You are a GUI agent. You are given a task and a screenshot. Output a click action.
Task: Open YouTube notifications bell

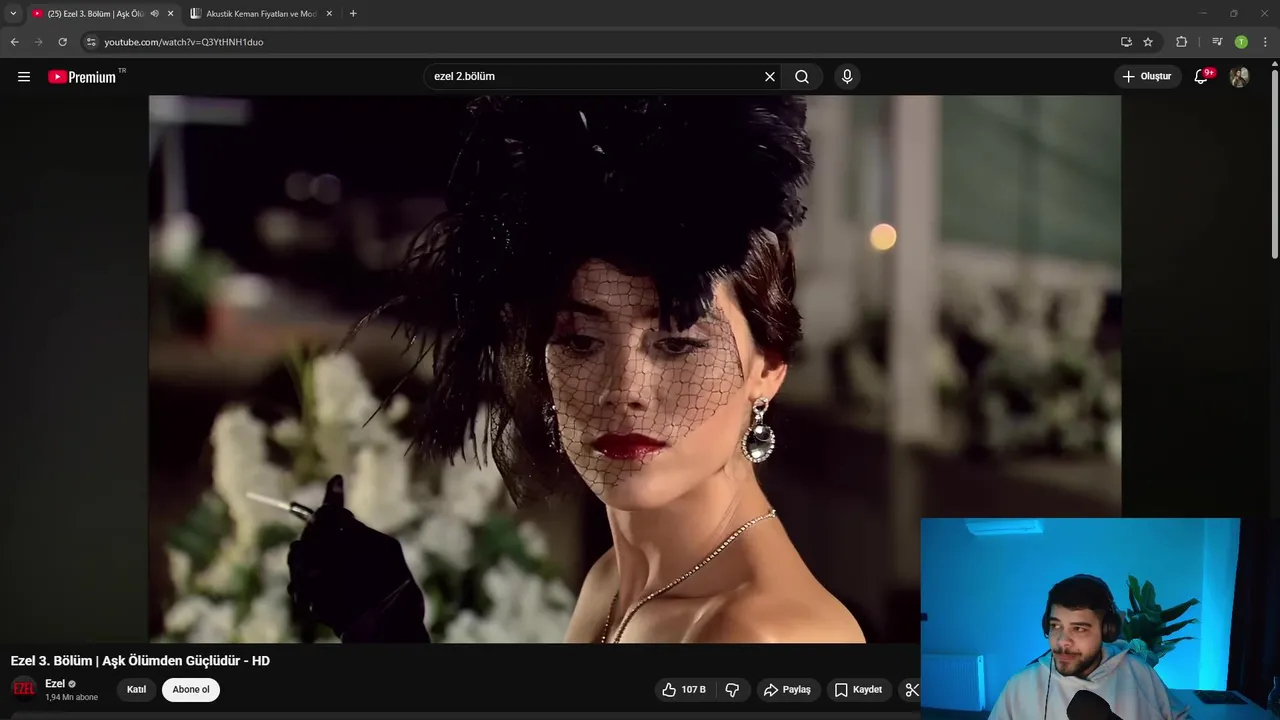click(x=1202, y=77)
